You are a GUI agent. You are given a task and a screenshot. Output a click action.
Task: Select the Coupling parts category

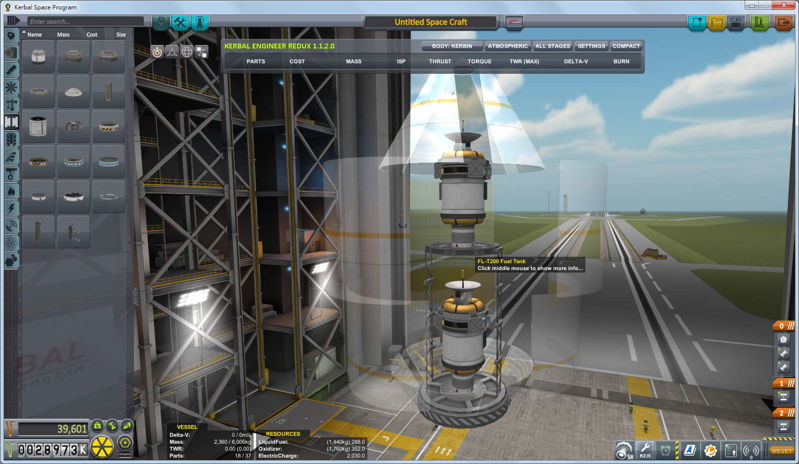(x=11, y=122)
